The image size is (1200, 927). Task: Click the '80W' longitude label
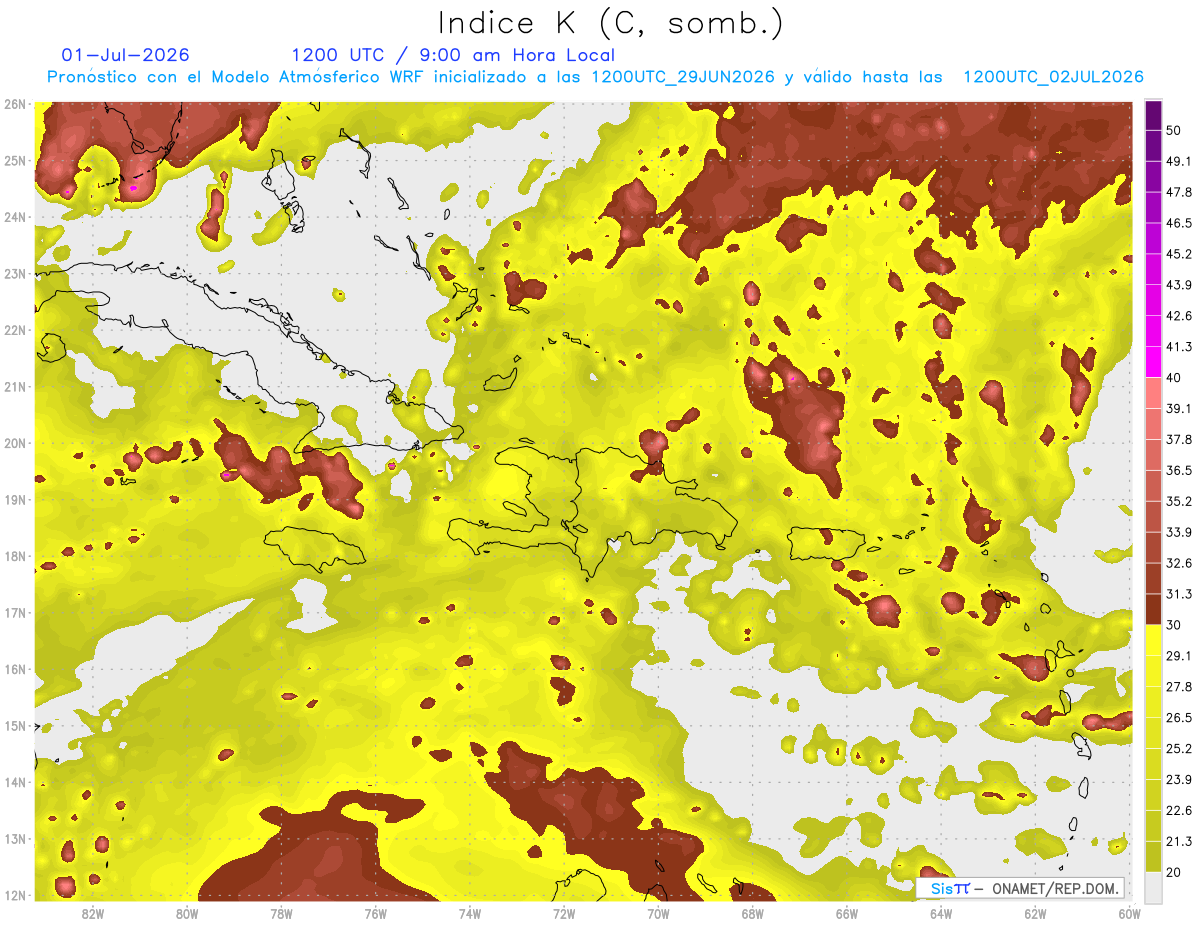coord(187,914)
